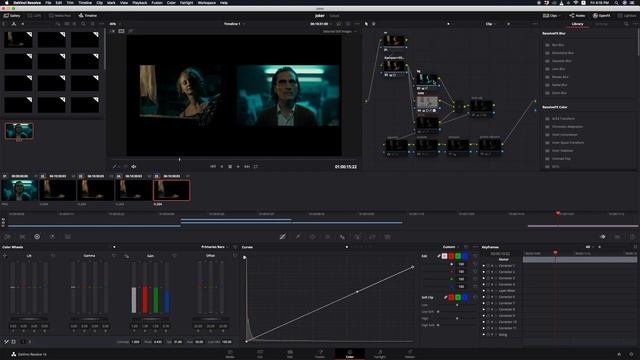Open the Apple menu
The width and height of the screenshot is (640, 360).
coord(6,2)
